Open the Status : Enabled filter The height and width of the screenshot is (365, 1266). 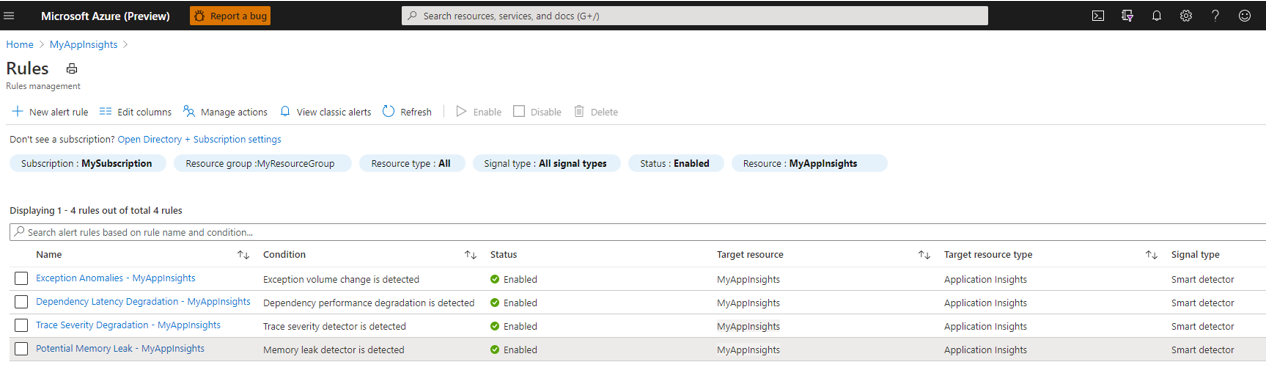point(675,163)
